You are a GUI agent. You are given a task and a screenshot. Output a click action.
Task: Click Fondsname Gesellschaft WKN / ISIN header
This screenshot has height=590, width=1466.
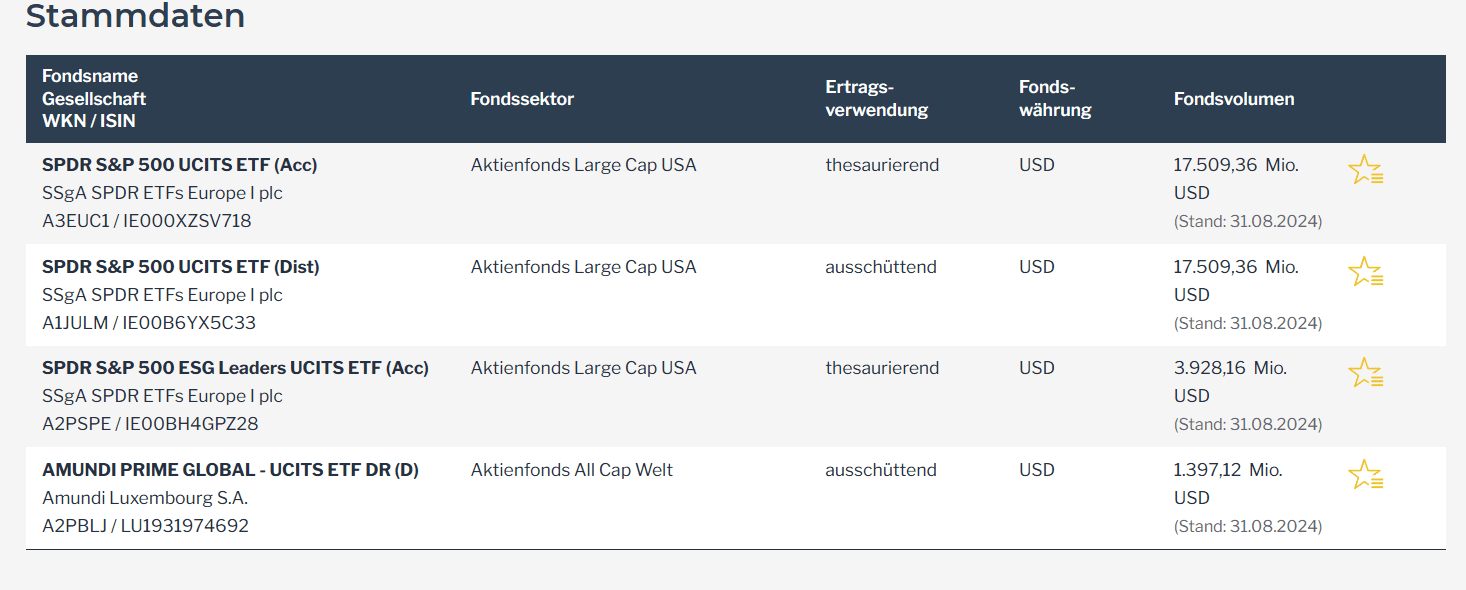click(x=94, y=99)
